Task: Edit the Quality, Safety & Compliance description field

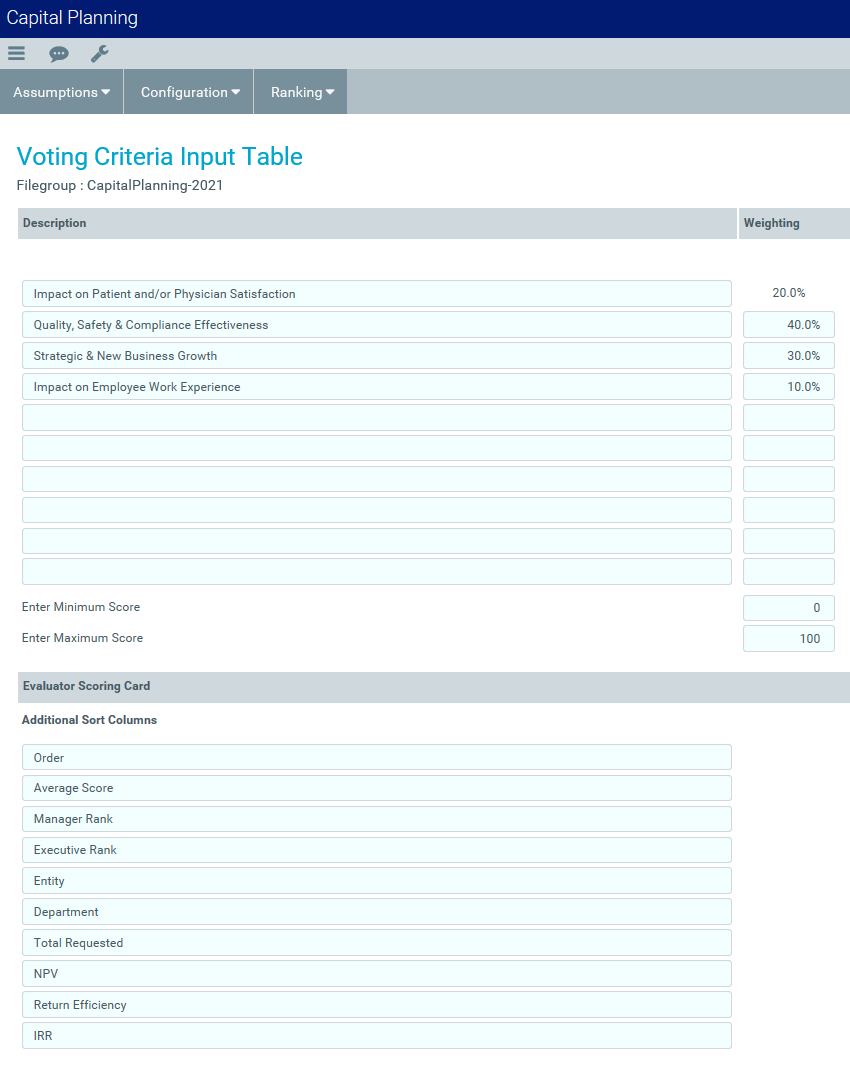Action: [x=376, y=325]
